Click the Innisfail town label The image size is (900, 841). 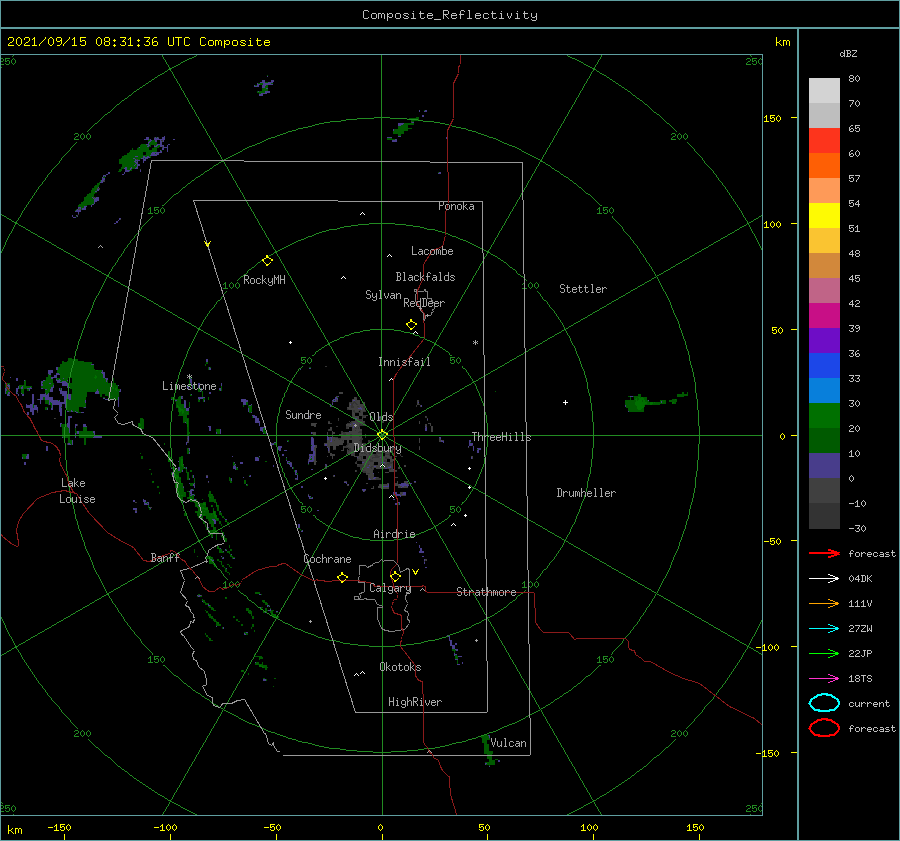(x=404, y=362)
